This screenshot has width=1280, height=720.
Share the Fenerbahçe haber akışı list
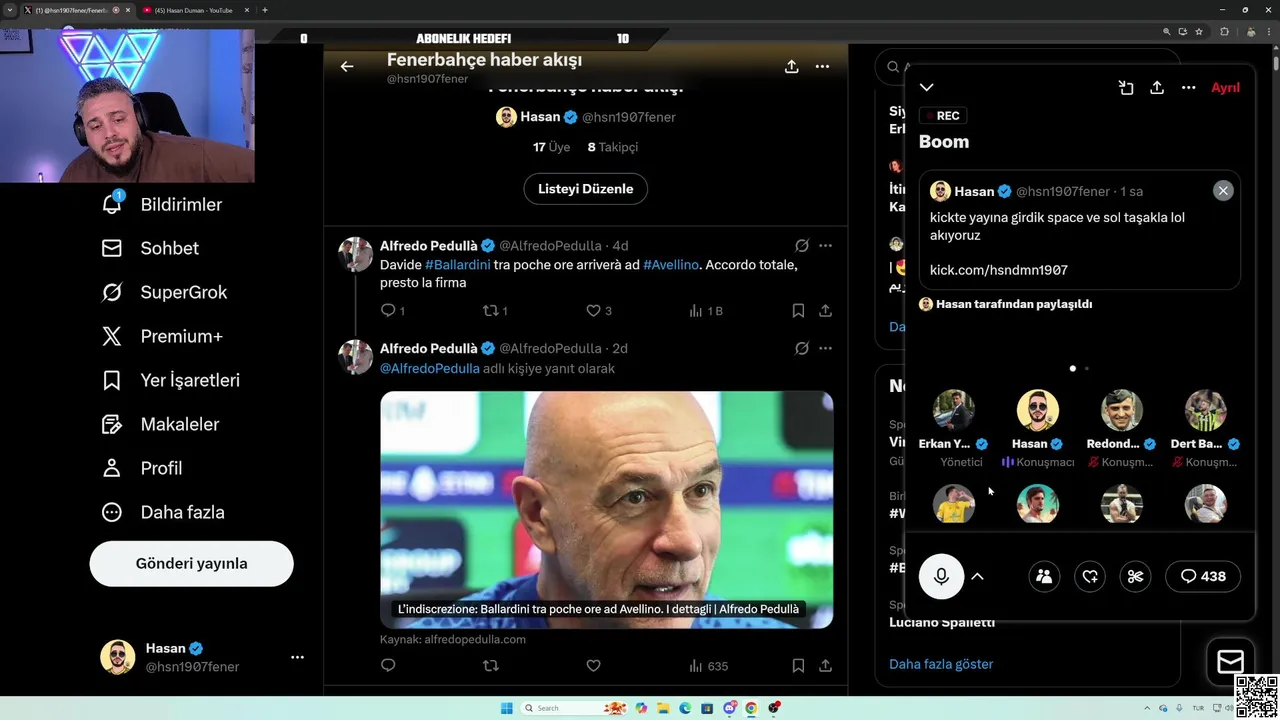(791, 67)
